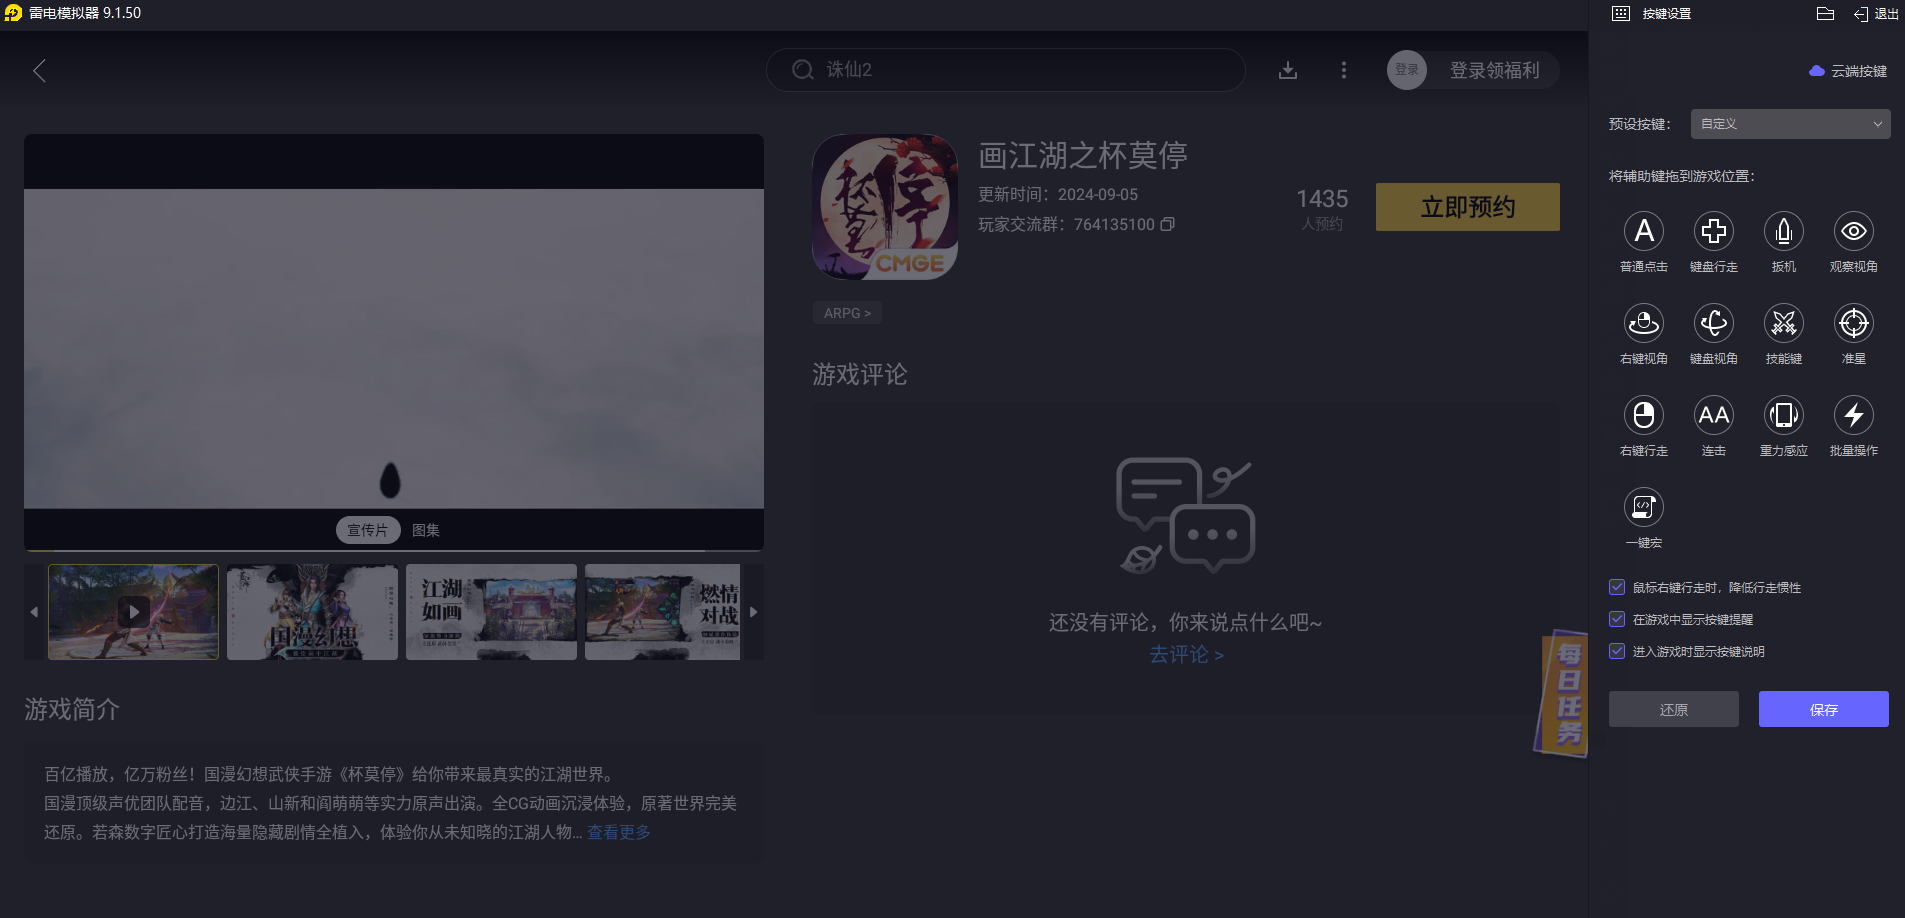Copy the player group number icon
The width and height of the screenshot is (1905, 918).
(1167, 224)
